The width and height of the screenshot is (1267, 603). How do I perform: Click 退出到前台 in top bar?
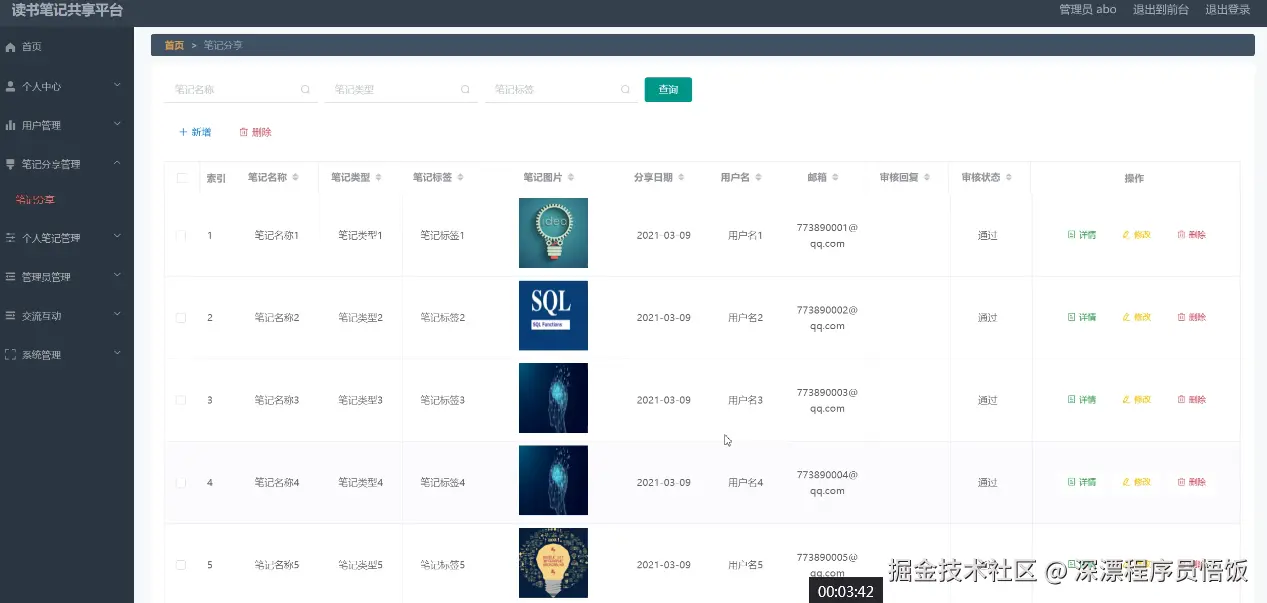click(x=1161, y=9)
